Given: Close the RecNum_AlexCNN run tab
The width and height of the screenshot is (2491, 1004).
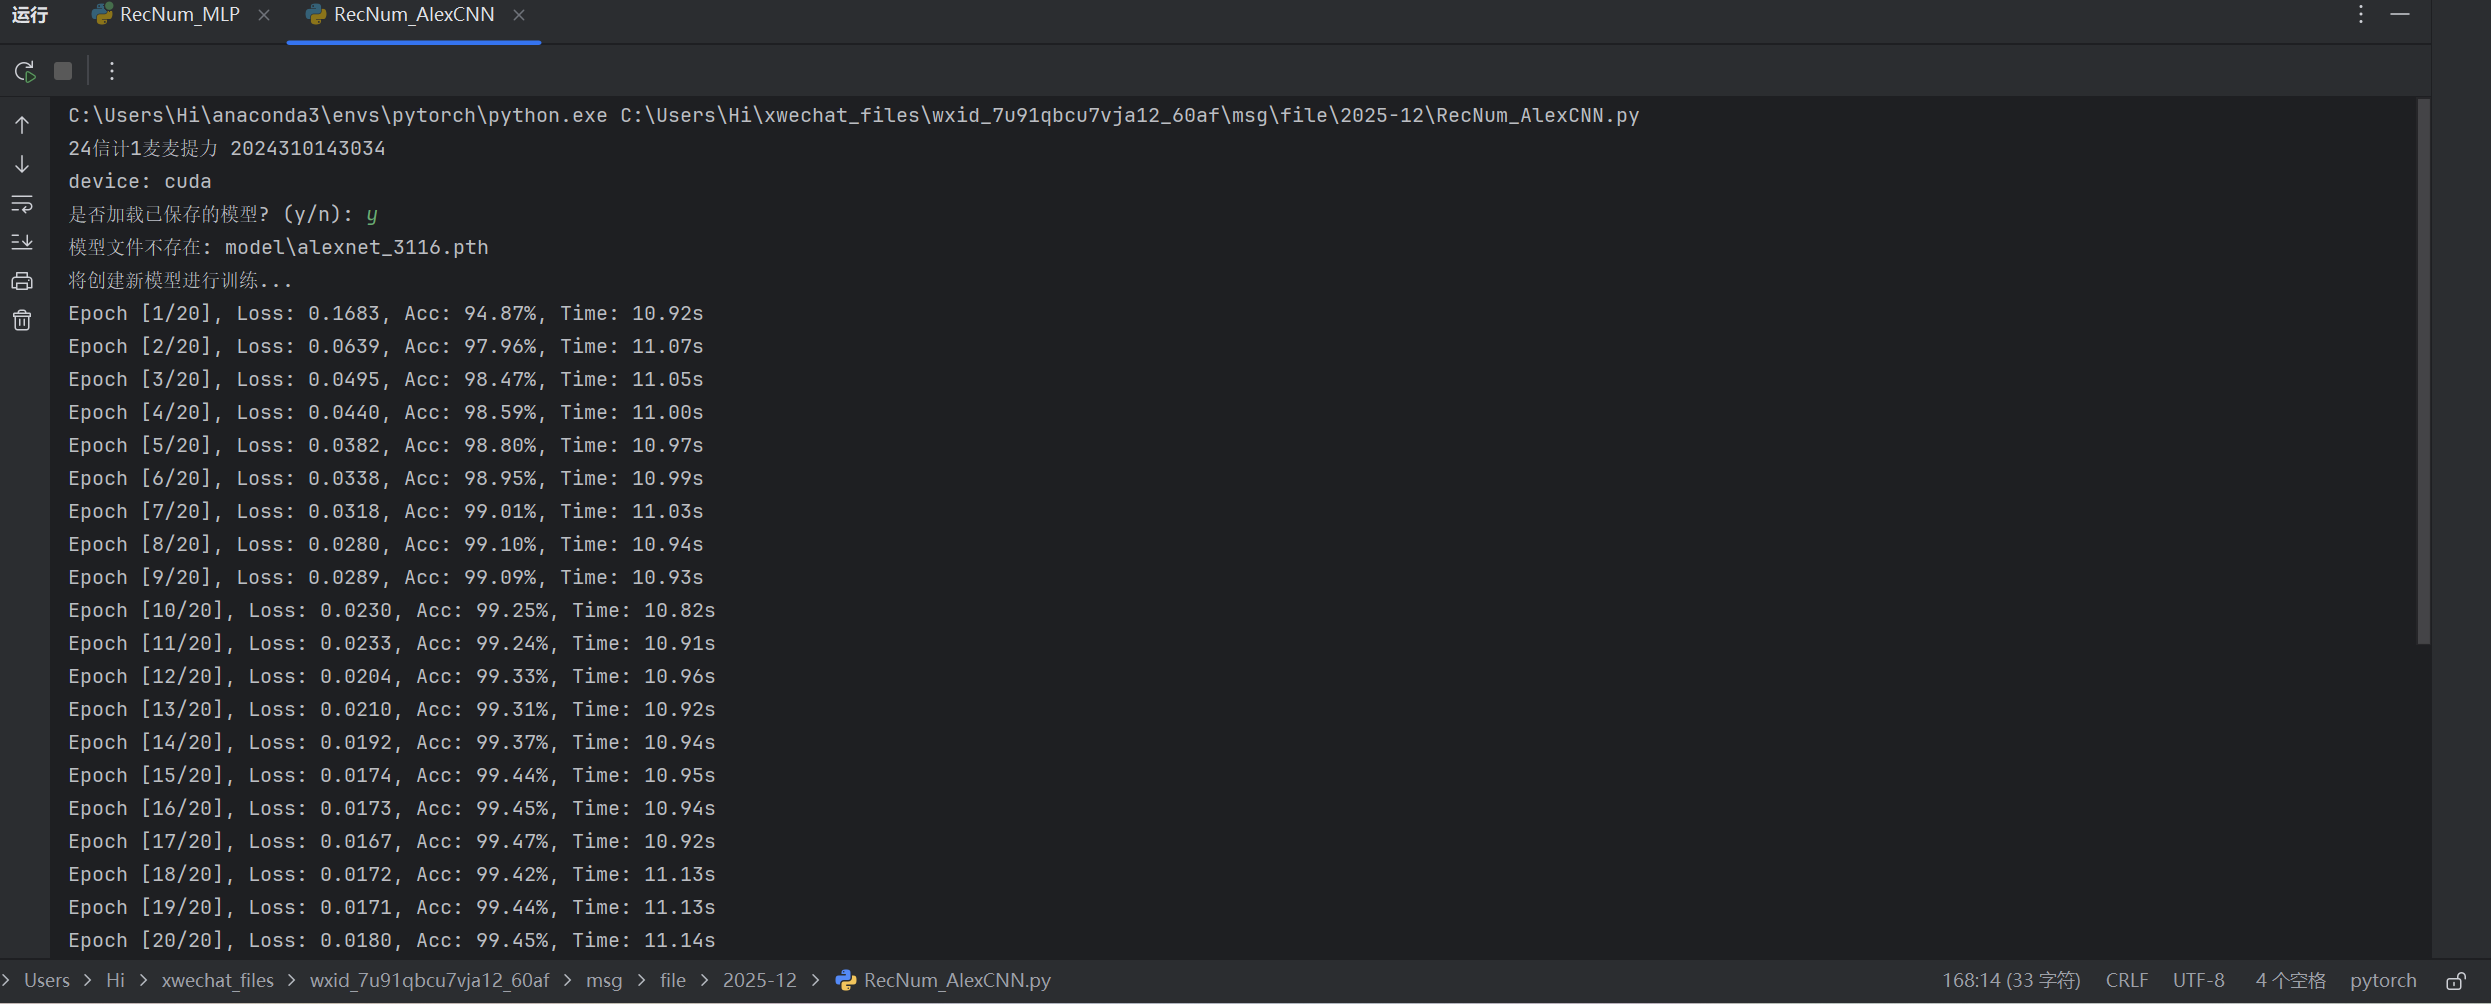Looking at the screenshot, I should pos(519,15).
